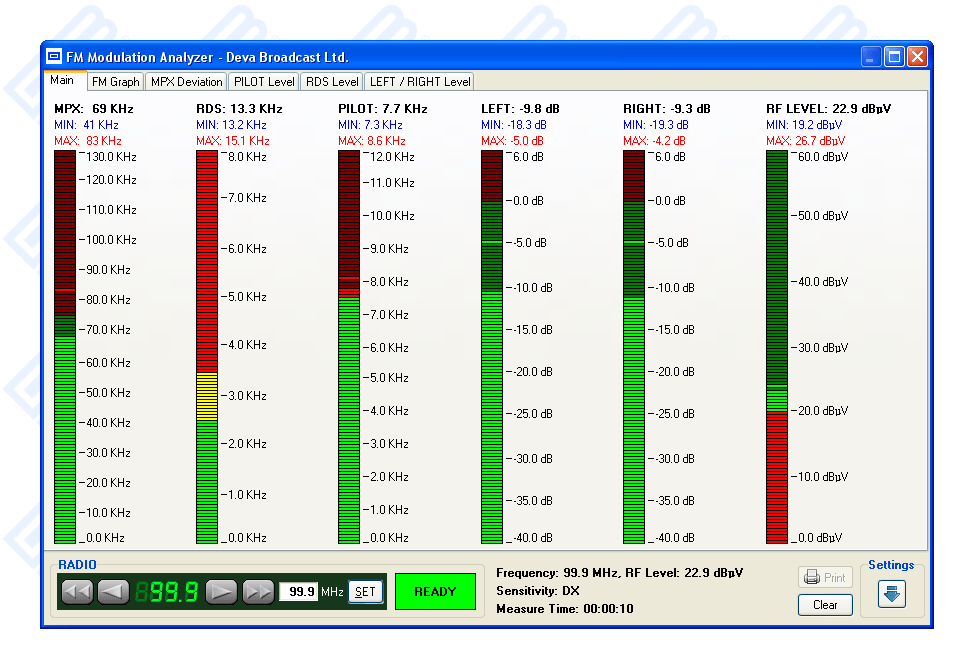This screenshot has height=669, width=974.
Task: Select the Main tab
Action: pos(62,81)
